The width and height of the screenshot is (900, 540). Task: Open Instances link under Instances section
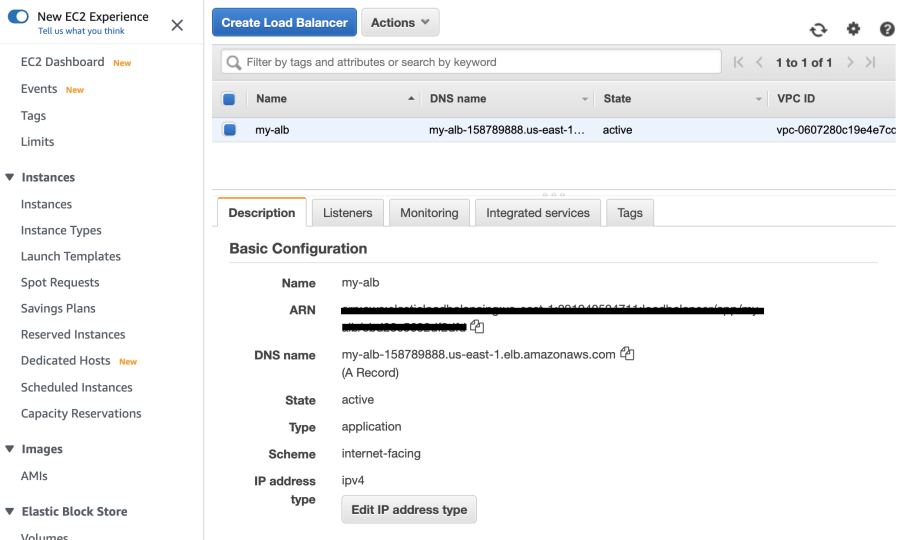pyautogui.click(x=46, y=204)
